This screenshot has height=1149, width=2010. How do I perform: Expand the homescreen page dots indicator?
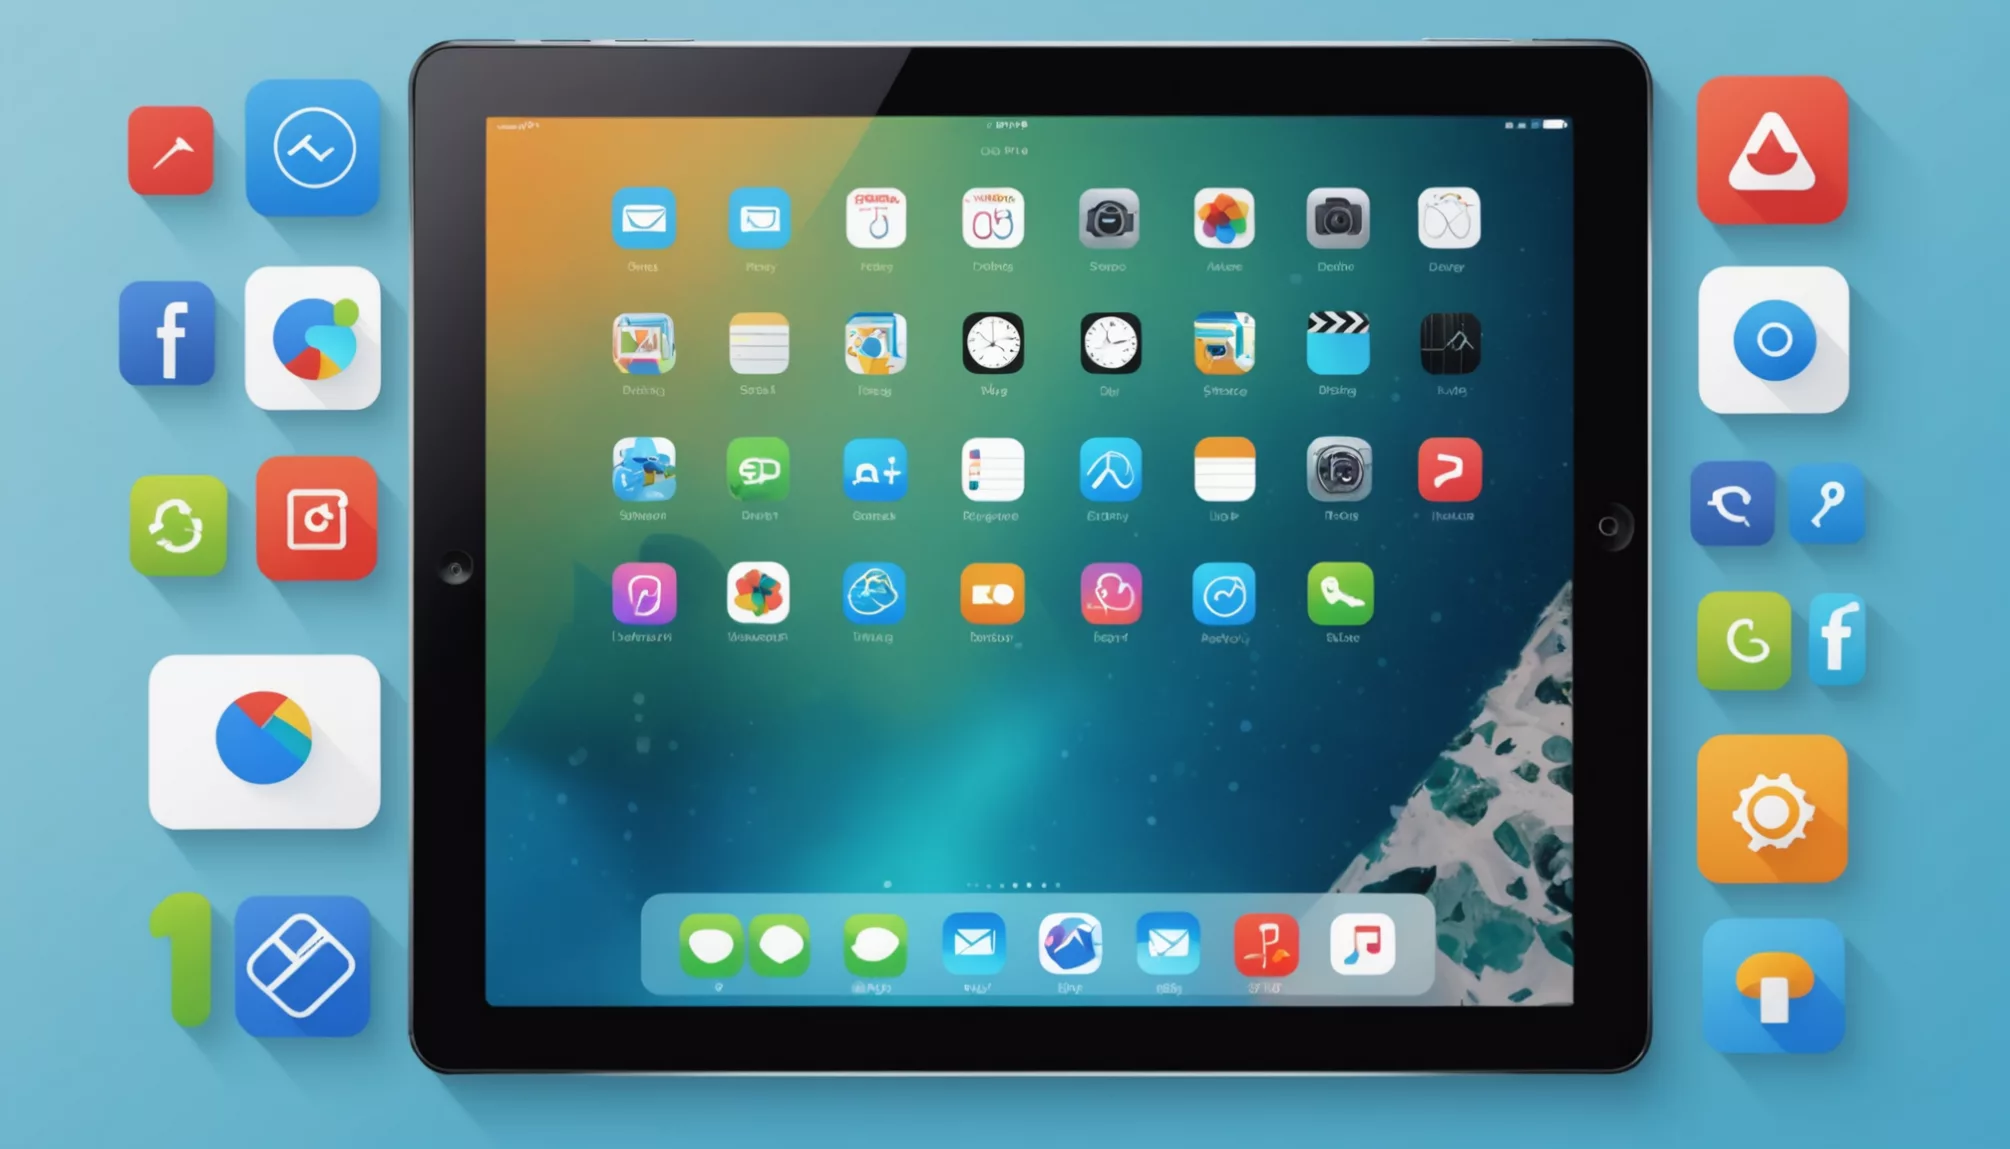1004,881
